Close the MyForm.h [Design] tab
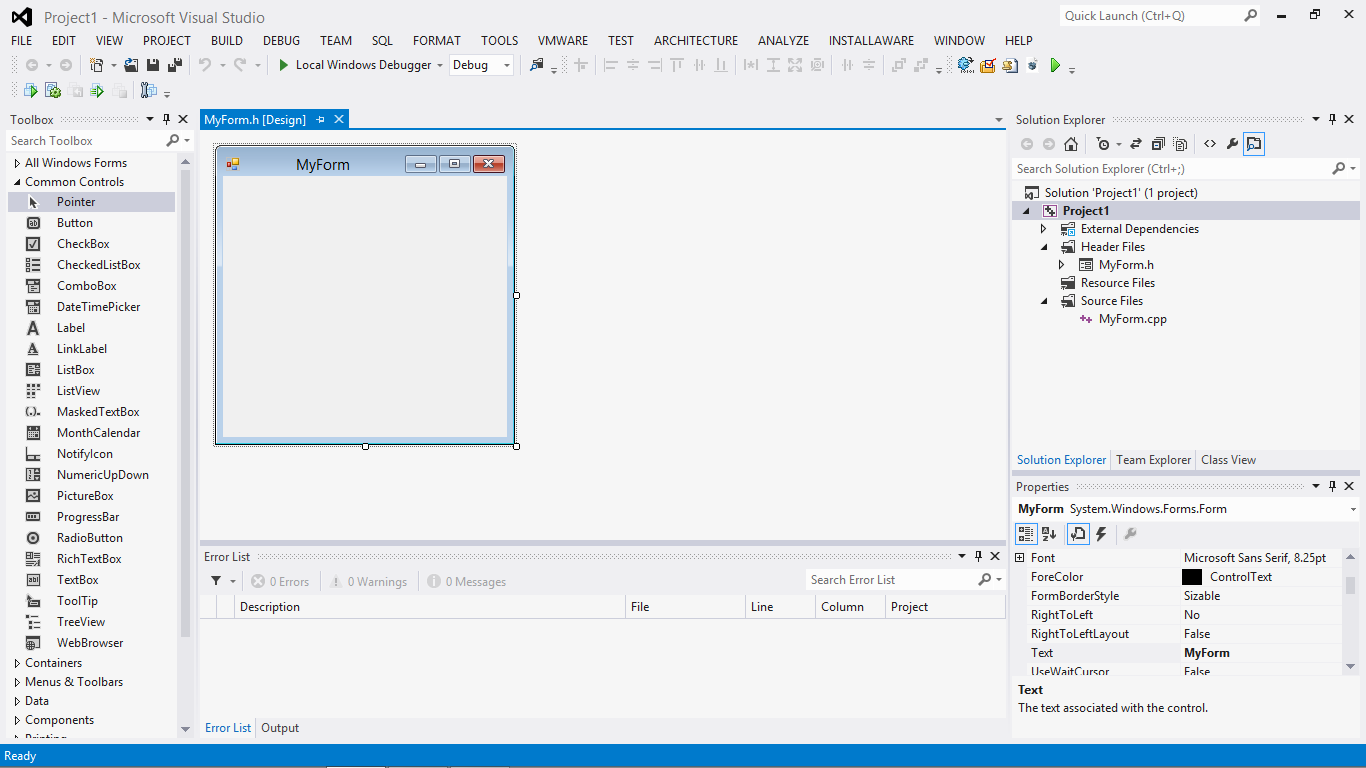Image resolution: width=1366 pixels, height=768 pixels. pyautogui.click(x=339, y=120)
